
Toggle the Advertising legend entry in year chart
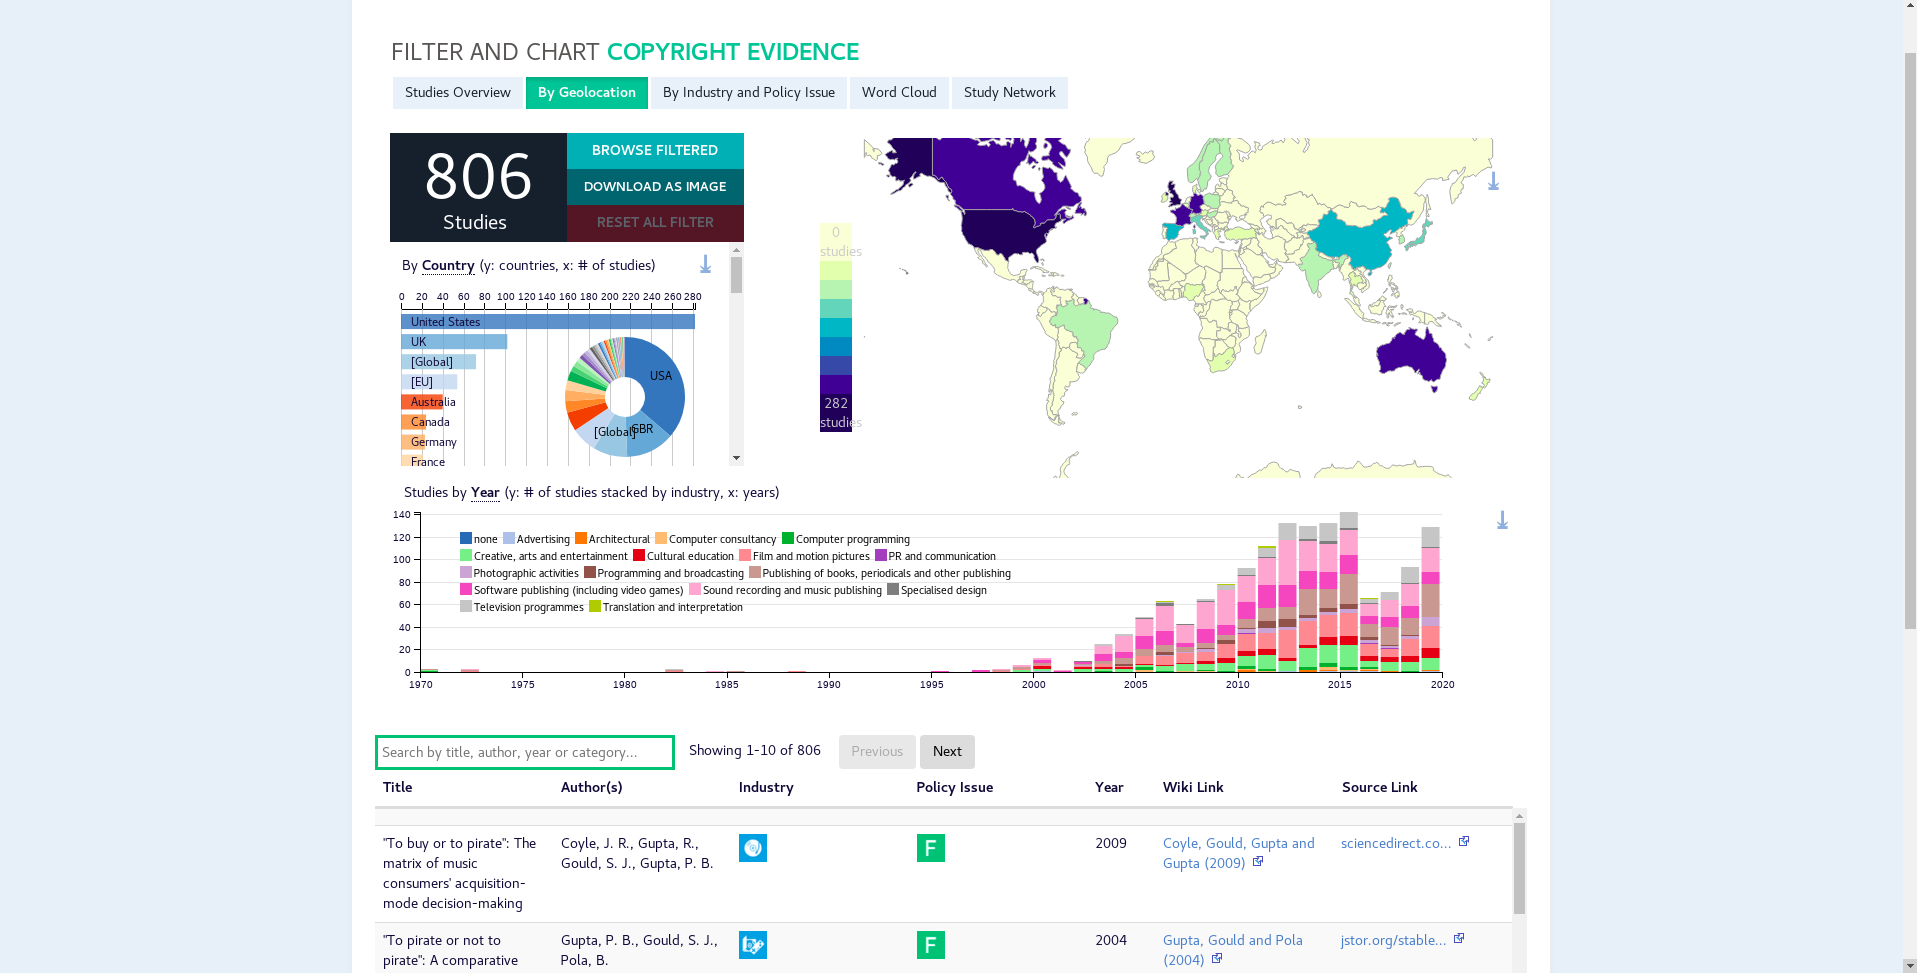(537, 539)
